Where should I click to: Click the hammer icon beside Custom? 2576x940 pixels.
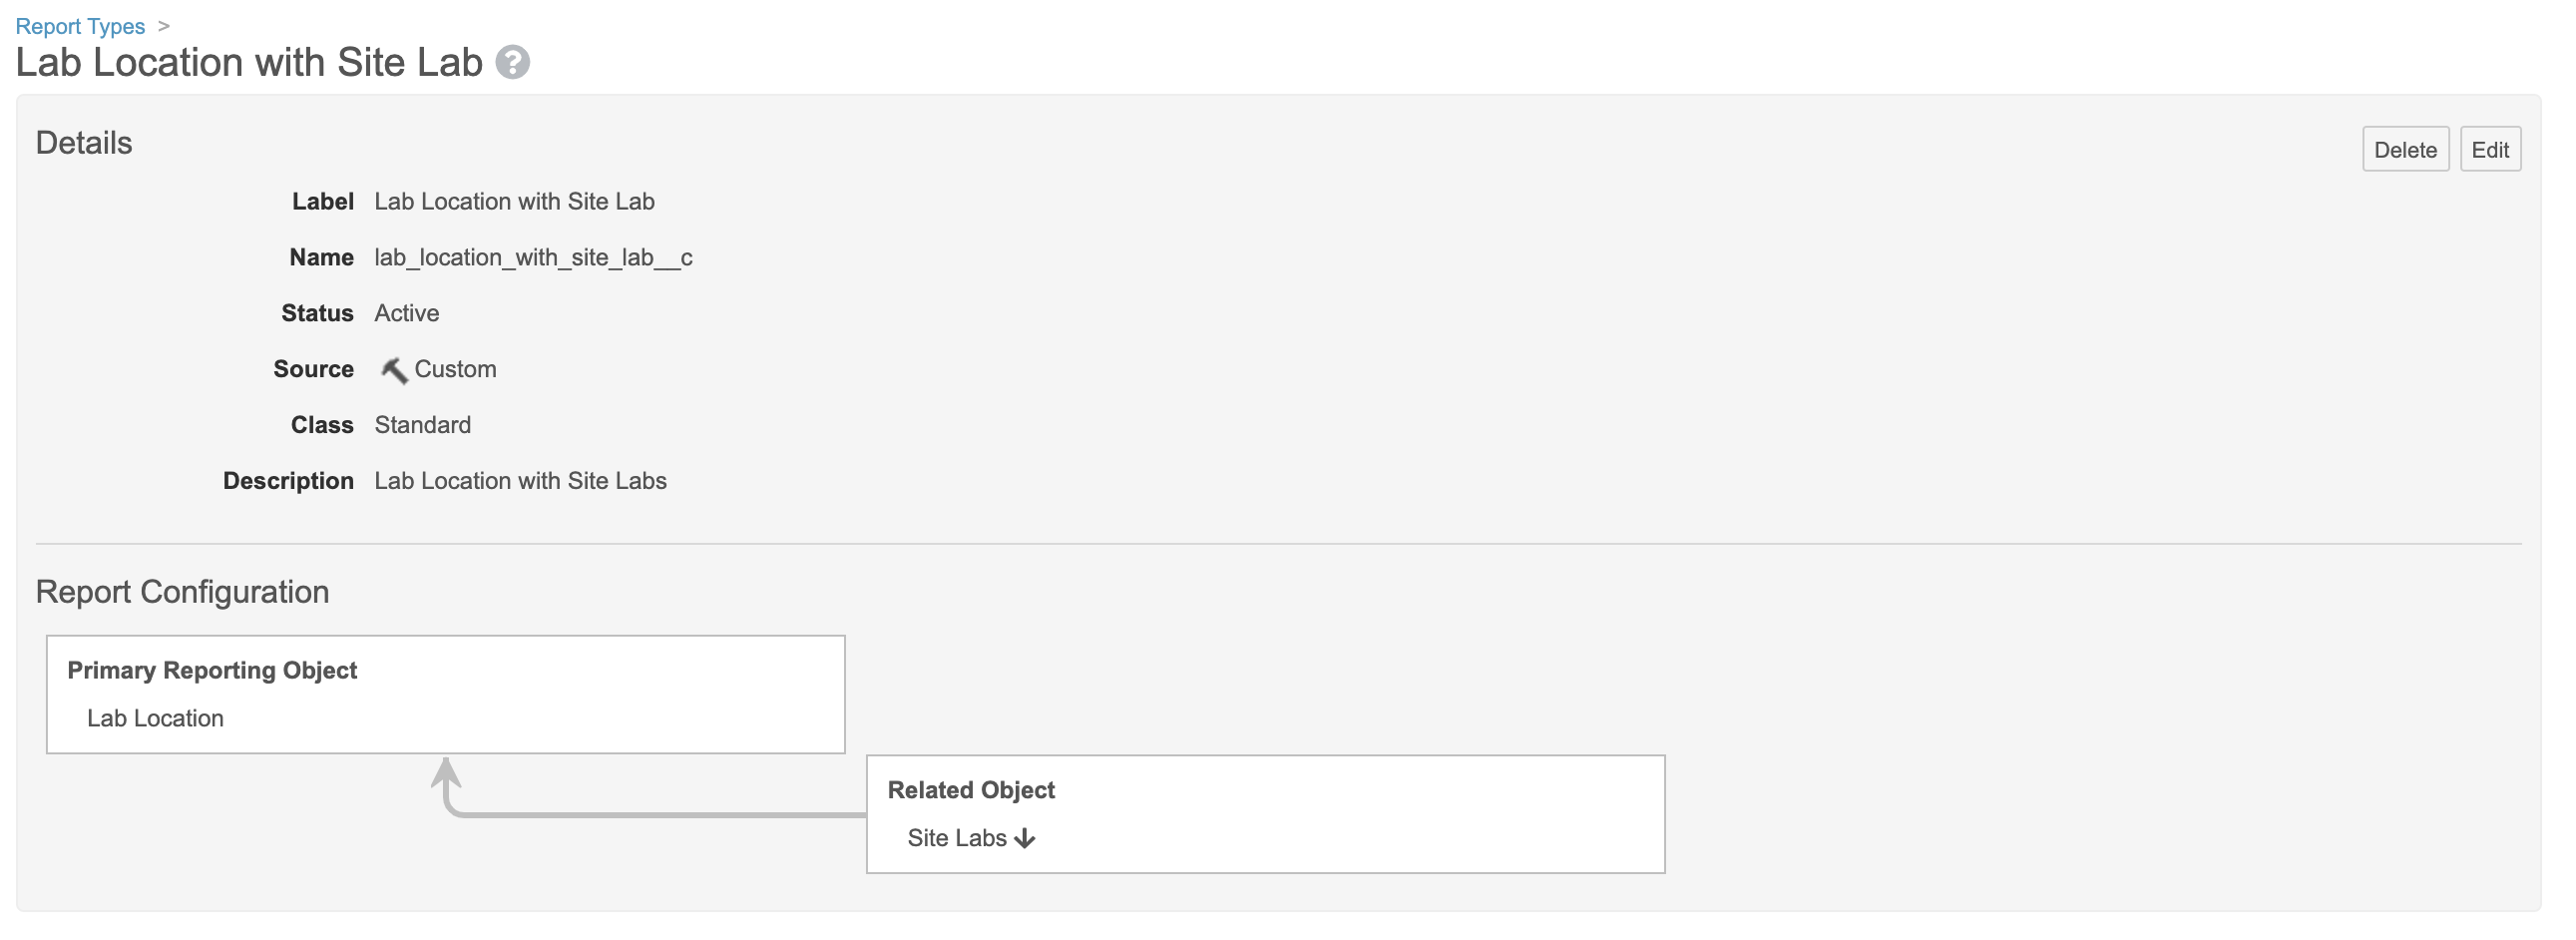tap(394, 370)
